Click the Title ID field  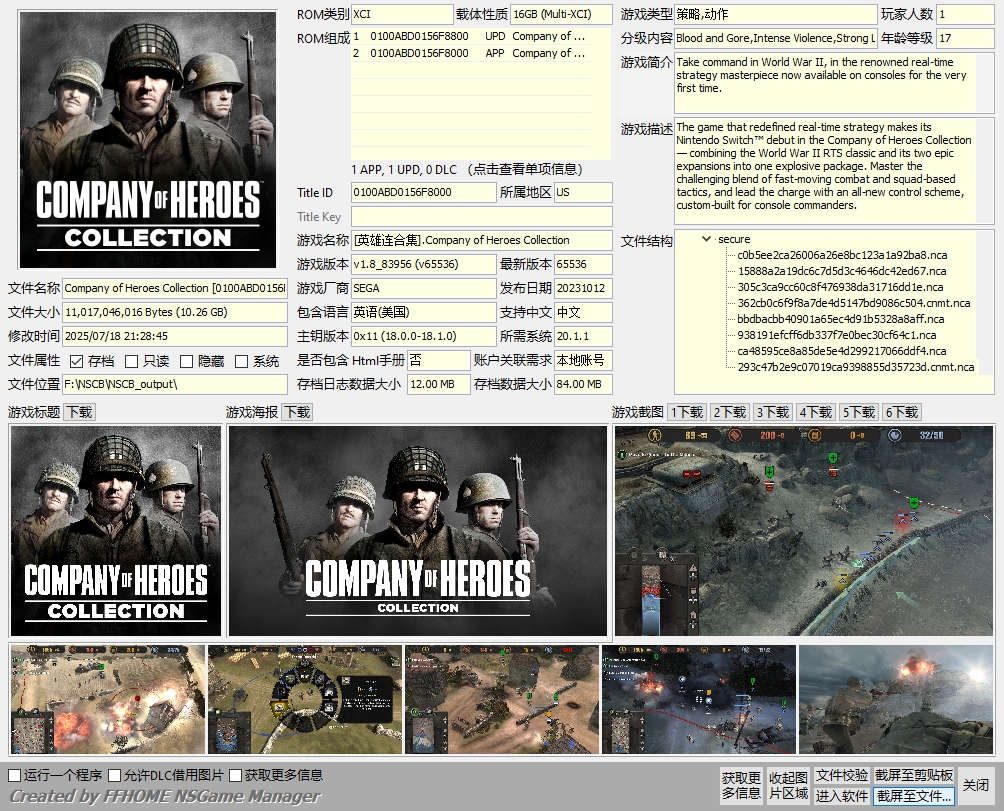(423, 193)
